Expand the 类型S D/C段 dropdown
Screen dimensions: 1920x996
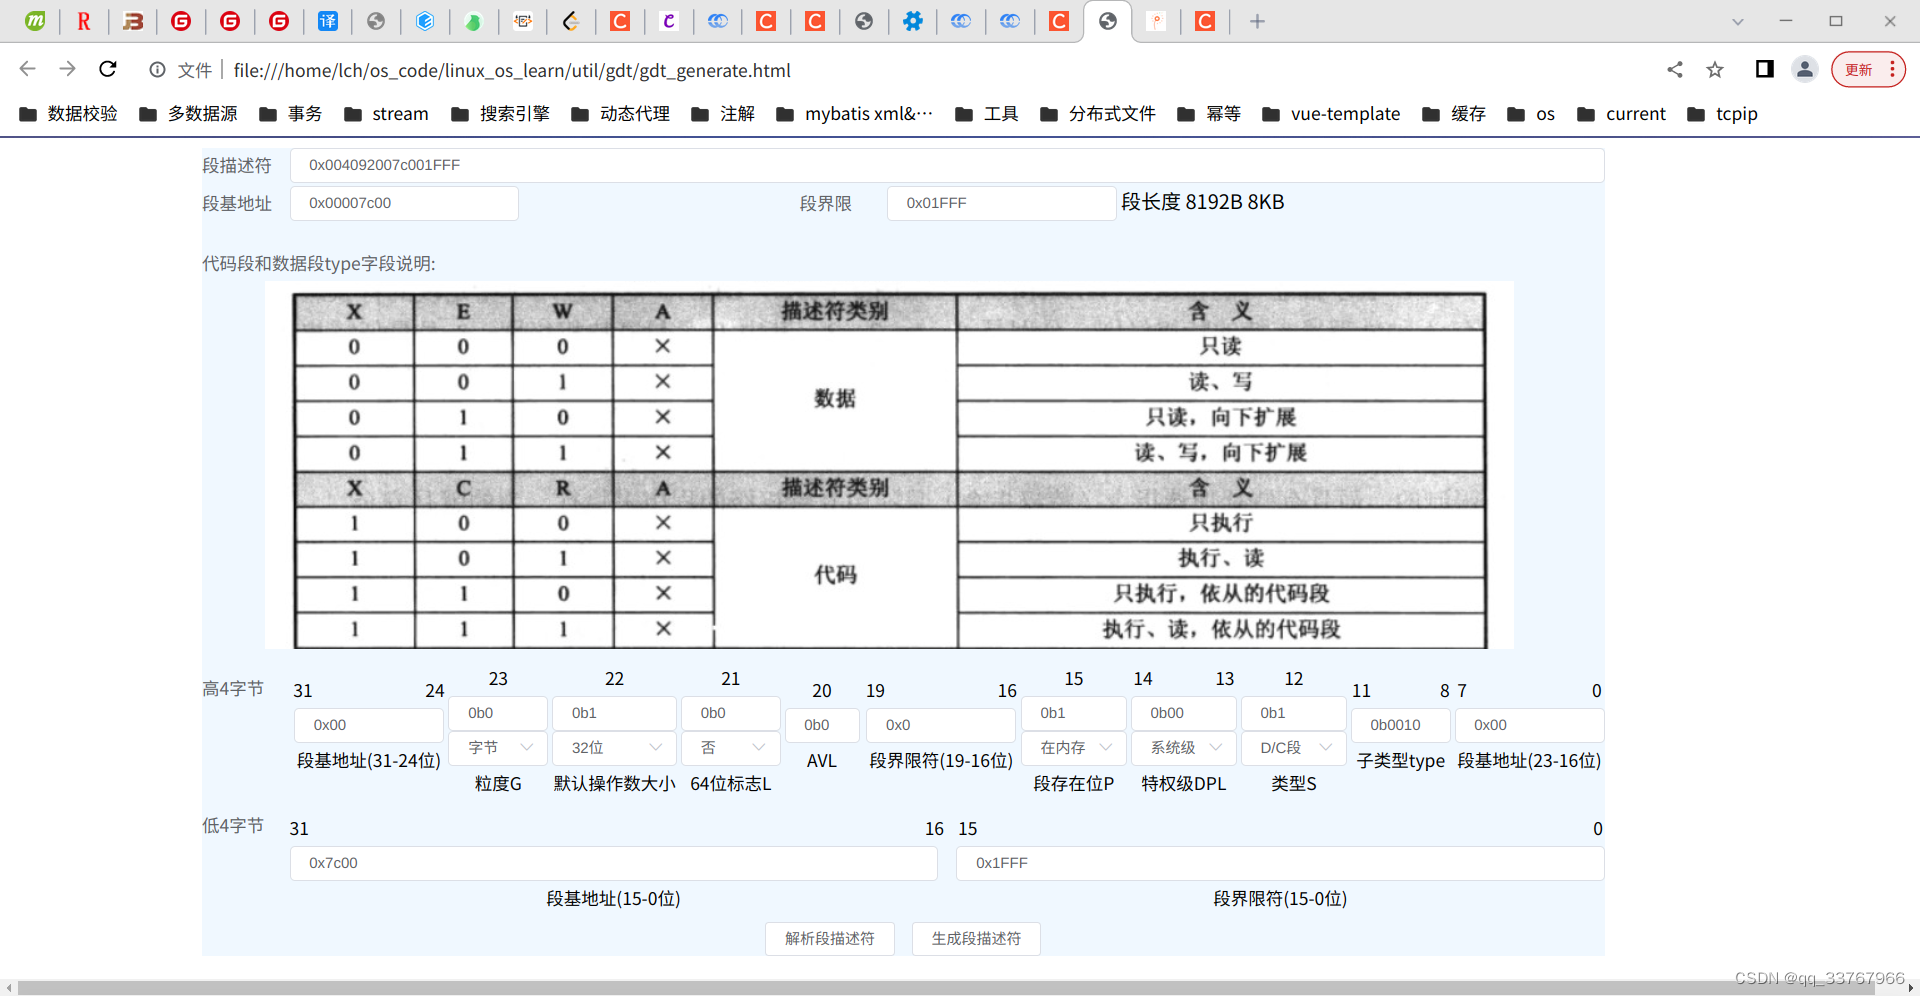(x=1294, y=748)
